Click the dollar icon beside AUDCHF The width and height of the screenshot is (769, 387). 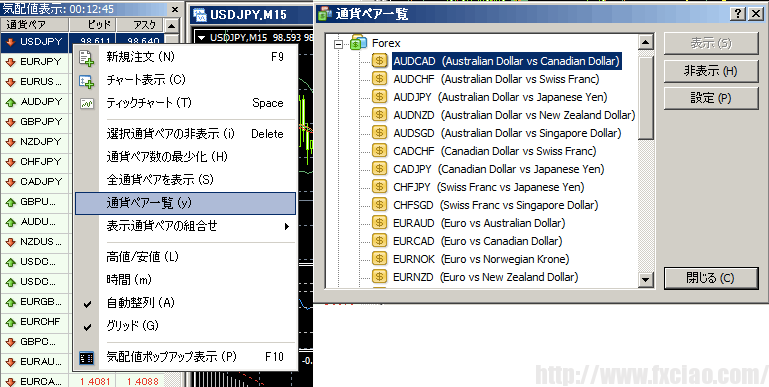tap(379, 78)
